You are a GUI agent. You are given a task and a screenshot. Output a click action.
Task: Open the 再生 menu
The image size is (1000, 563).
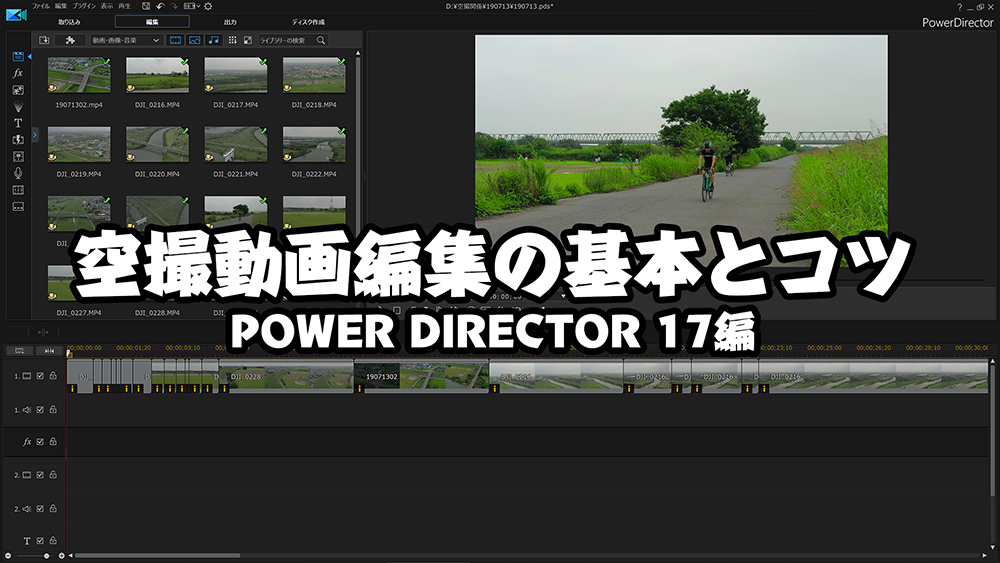pos(124,6)
